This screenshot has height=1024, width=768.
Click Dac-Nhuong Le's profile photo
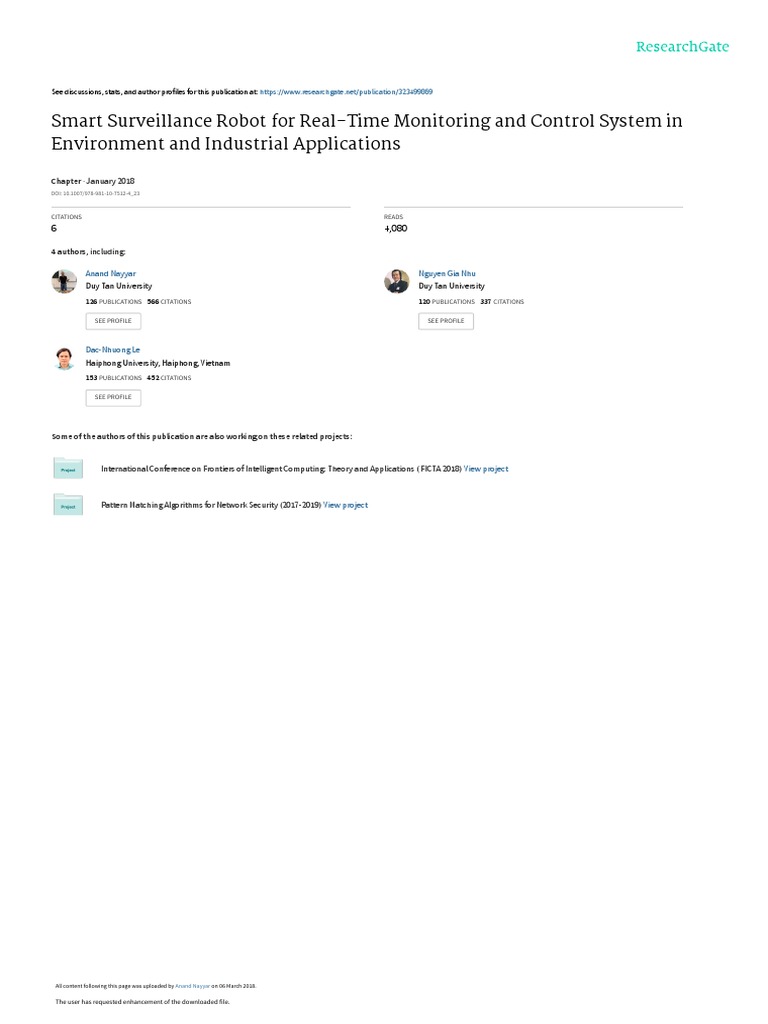[x=64, y=358]
